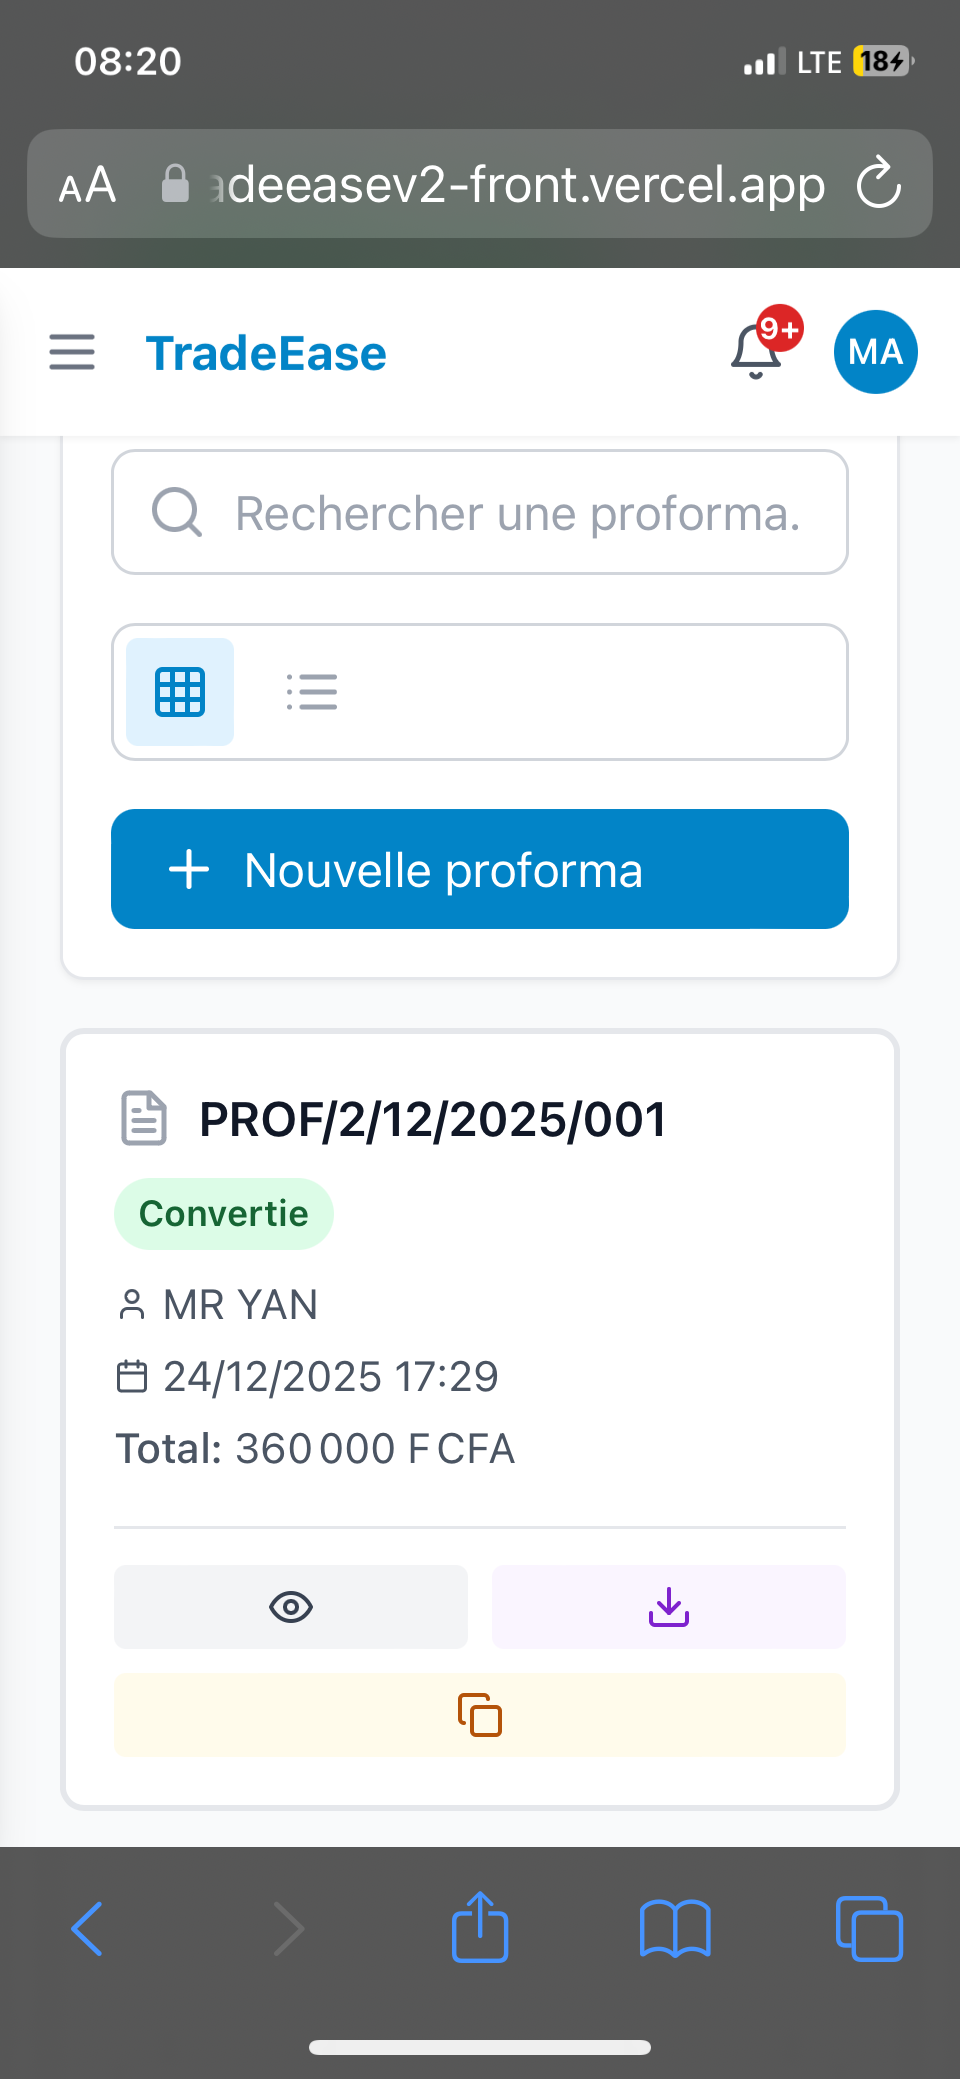Click the Nouvelle proforma button
Image resolution: width=960 pixels, height=2079 pixels.
[480, 869]
